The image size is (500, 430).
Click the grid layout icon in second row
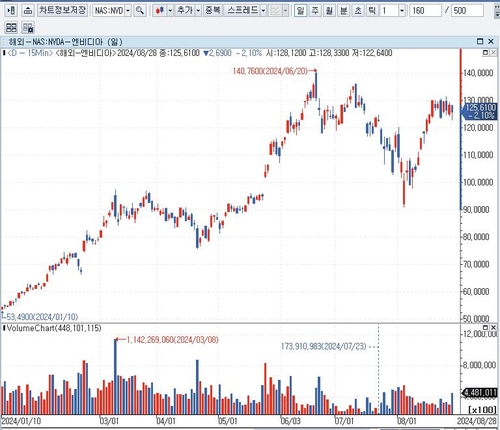click(x=11, y=27)
